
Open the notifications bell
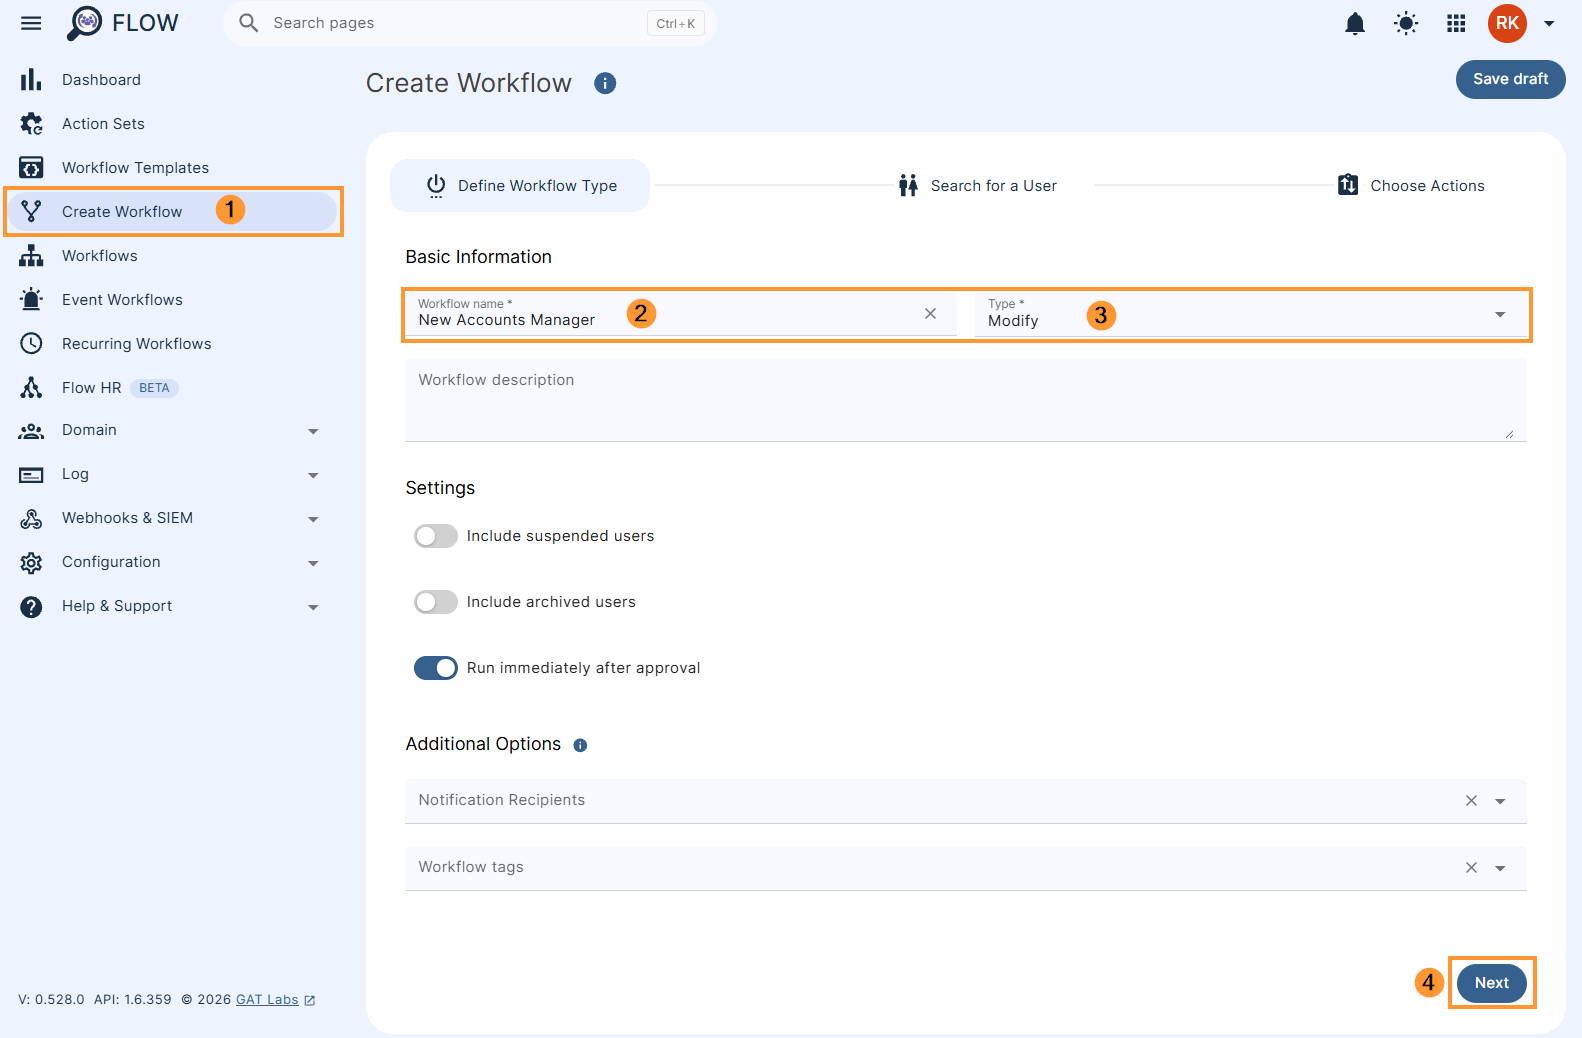click(x=1355, y=23)
